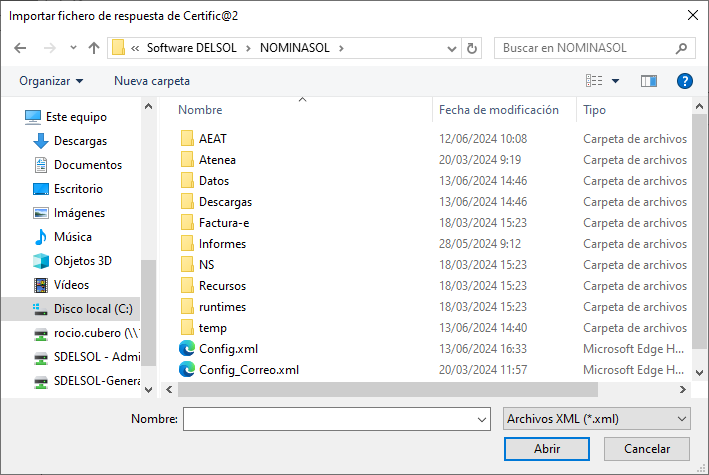
Task: Create a Nueva carpeta
Action: click(x=151, y=81)
